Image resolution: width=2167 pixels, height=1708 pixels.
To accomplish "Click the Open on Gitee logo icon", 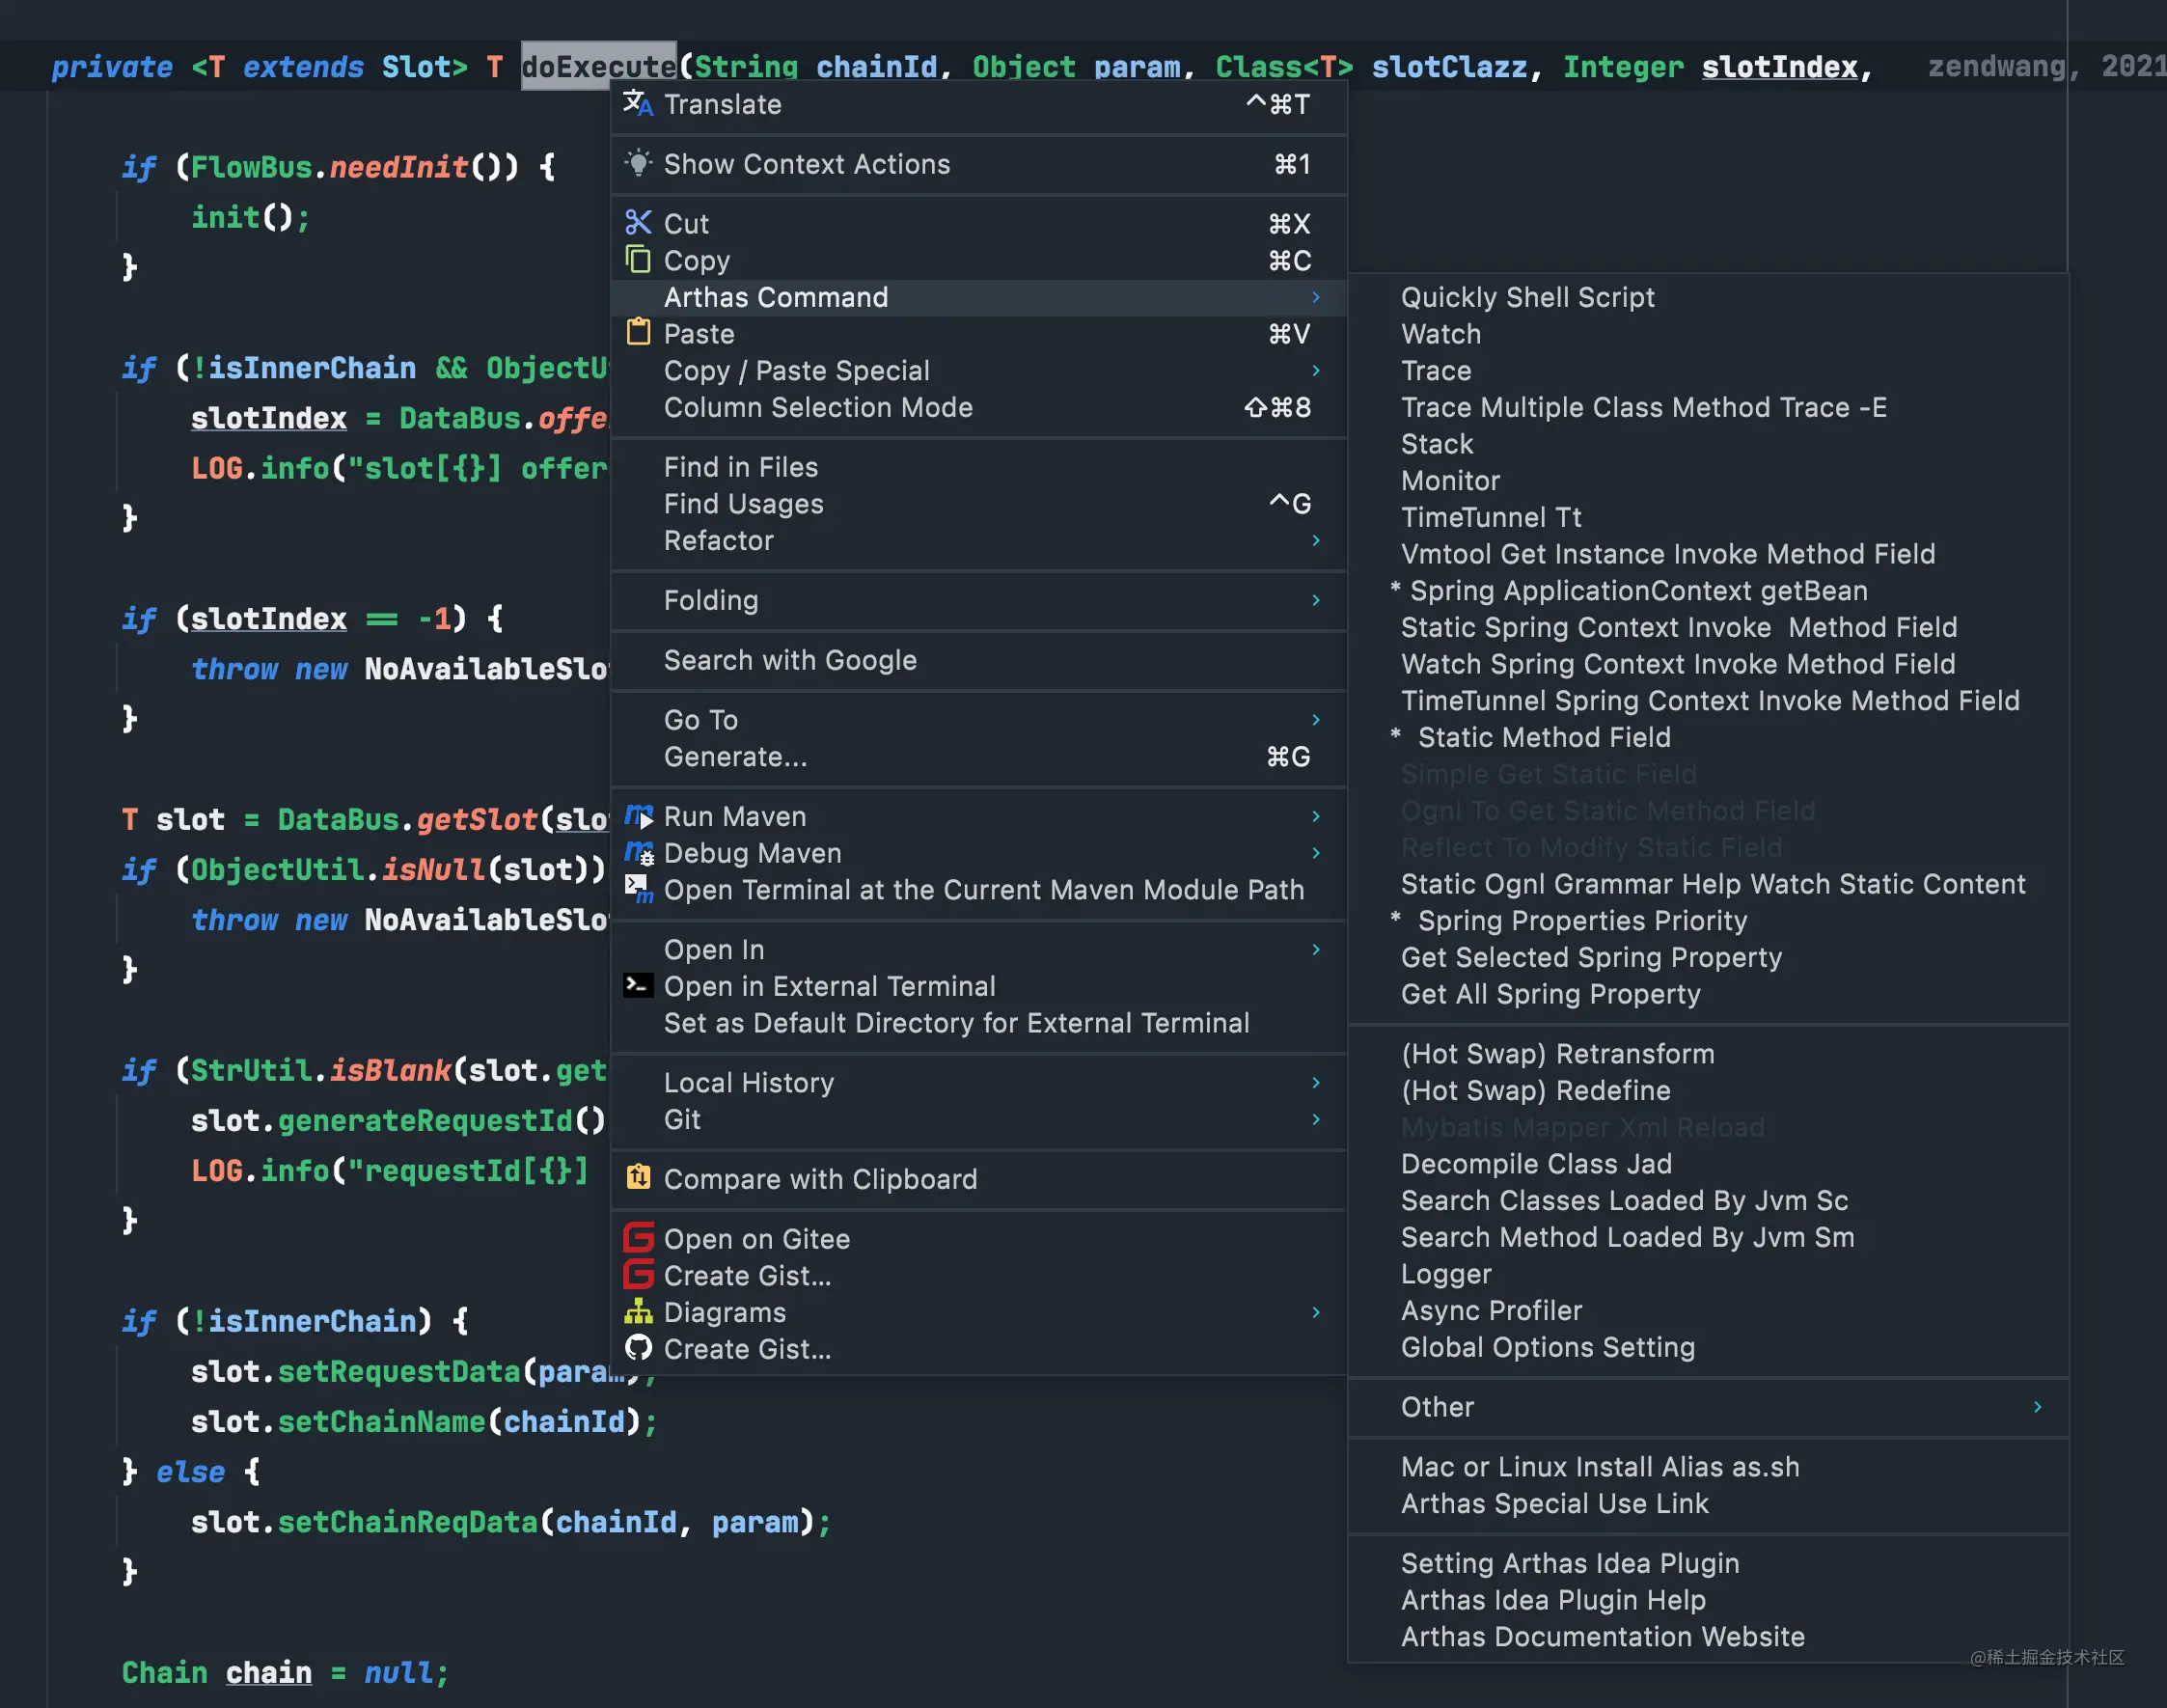I will [x=638, y=1238].
